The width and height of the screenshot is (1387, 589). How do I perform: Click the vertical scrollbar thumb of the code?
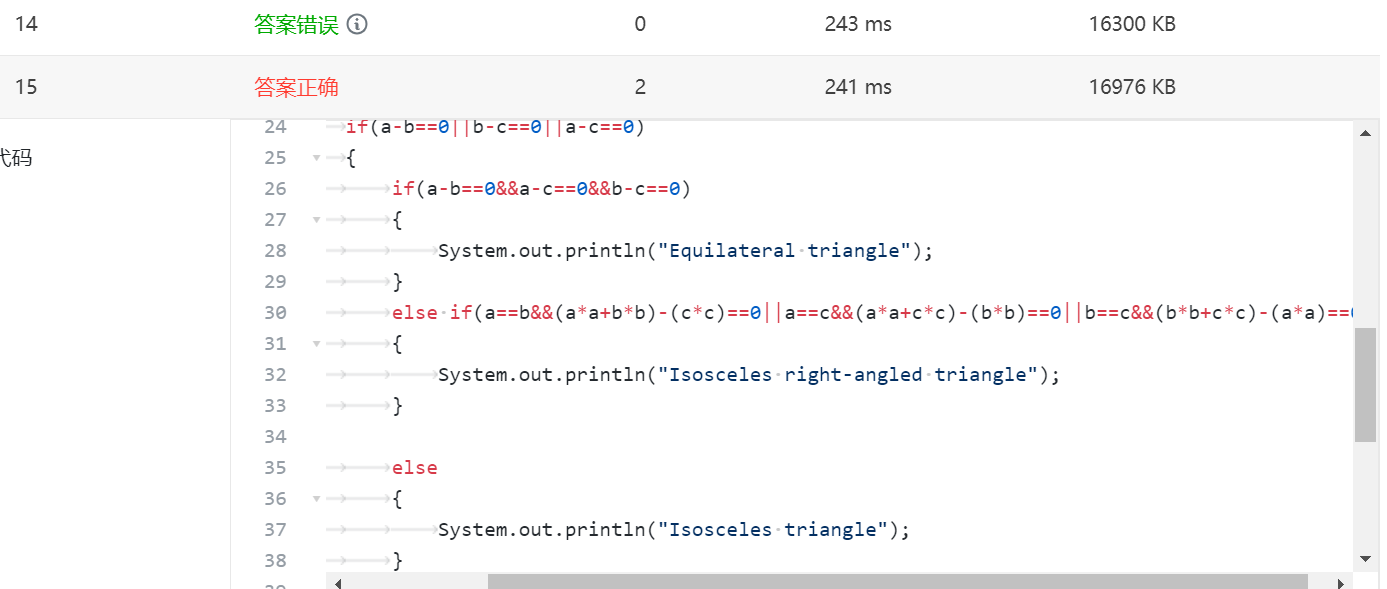1365,385
